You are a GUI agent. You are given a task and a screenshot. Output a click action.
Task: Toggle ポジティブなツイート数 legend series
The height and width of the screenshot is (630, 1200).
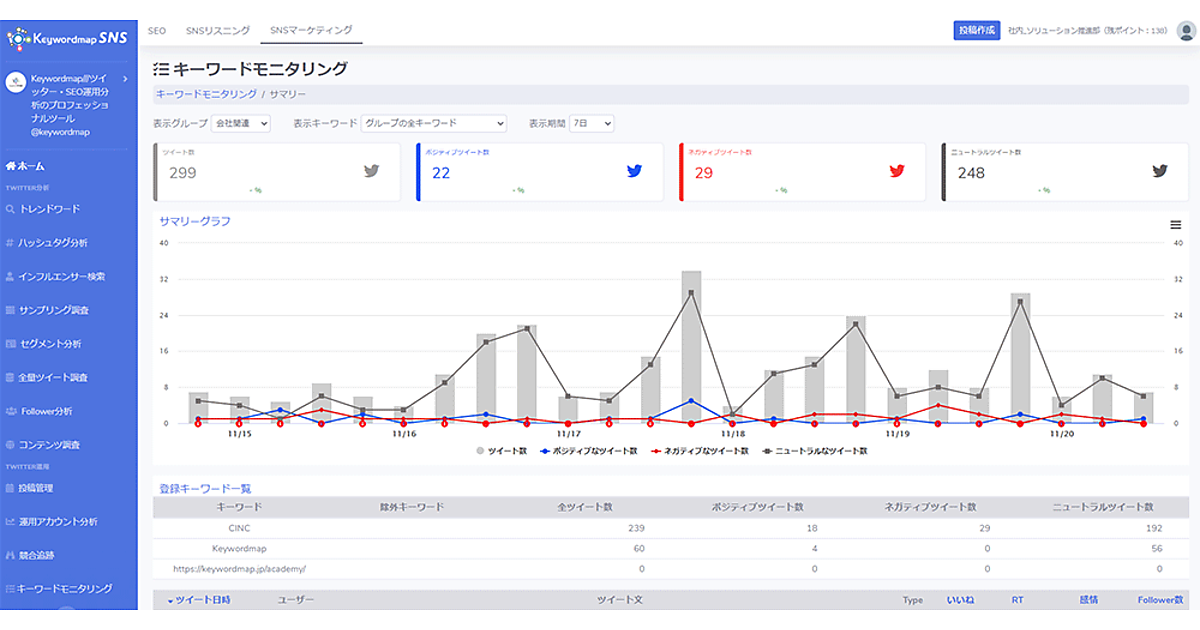coord(588,451)
